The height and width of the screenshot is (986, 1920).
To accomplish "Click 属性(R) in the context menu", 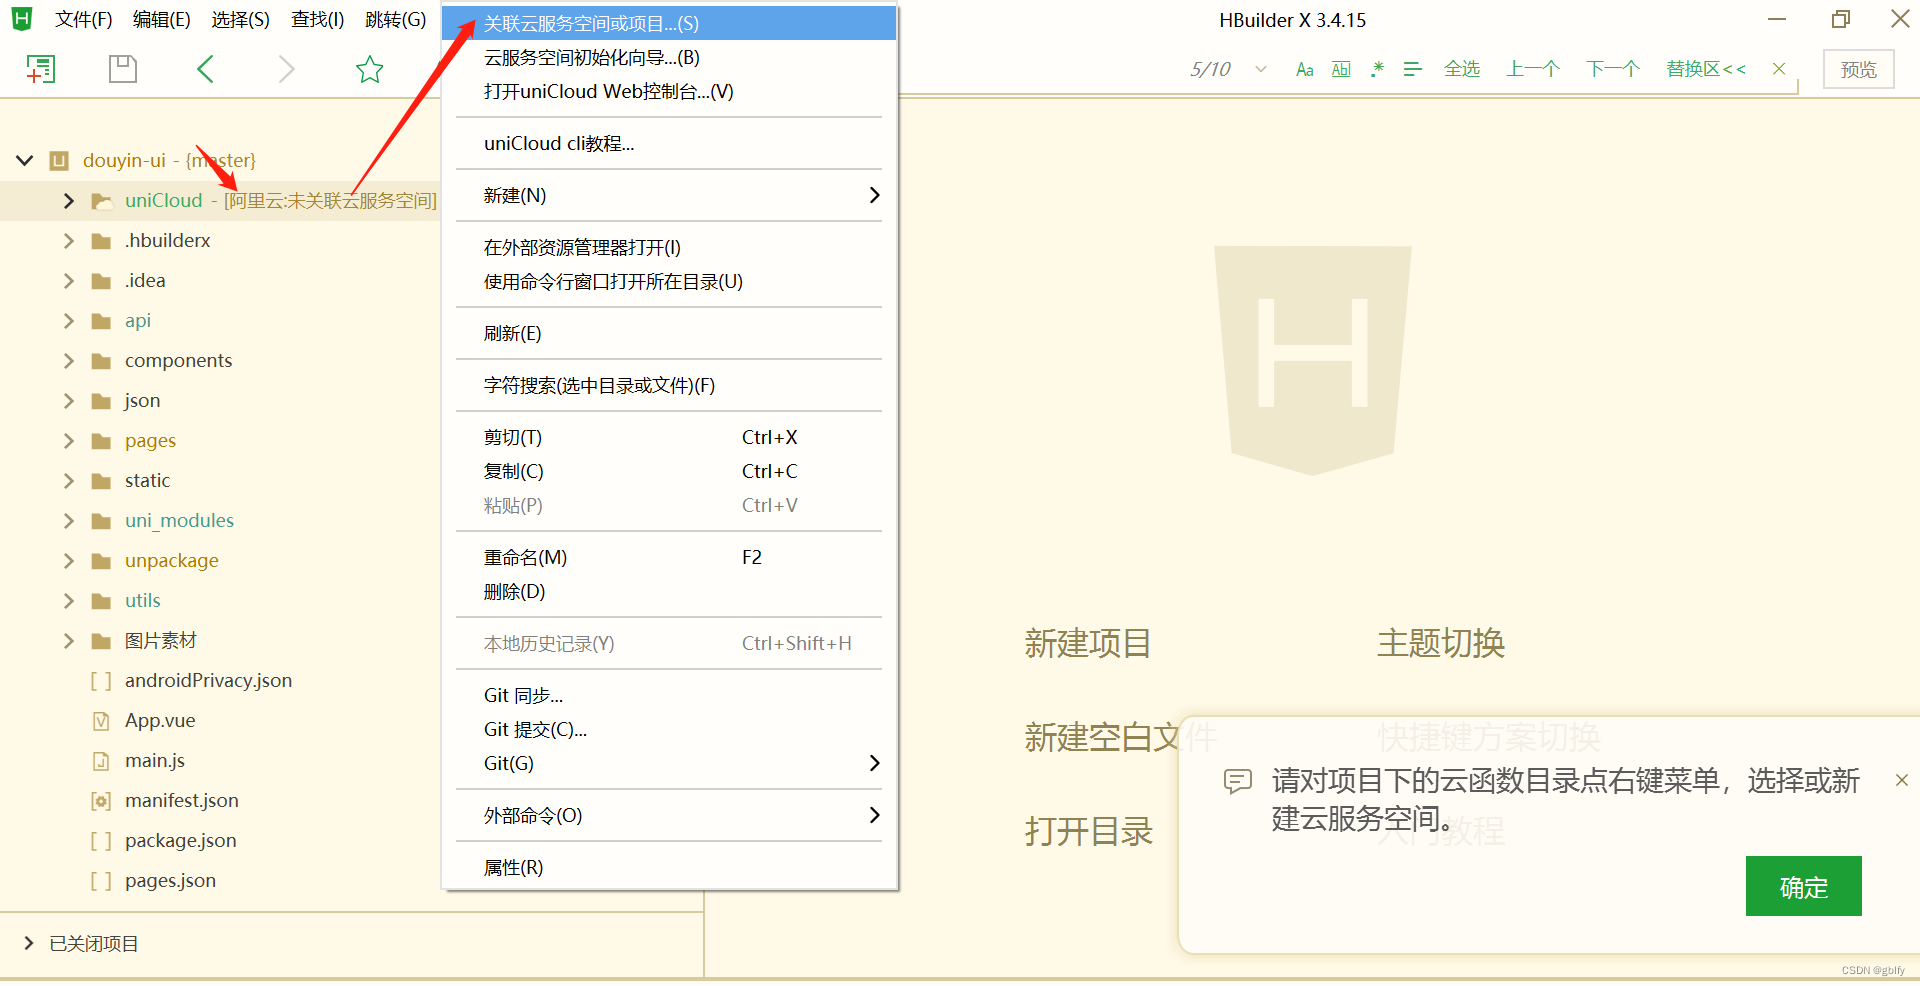I will point(669,867).
